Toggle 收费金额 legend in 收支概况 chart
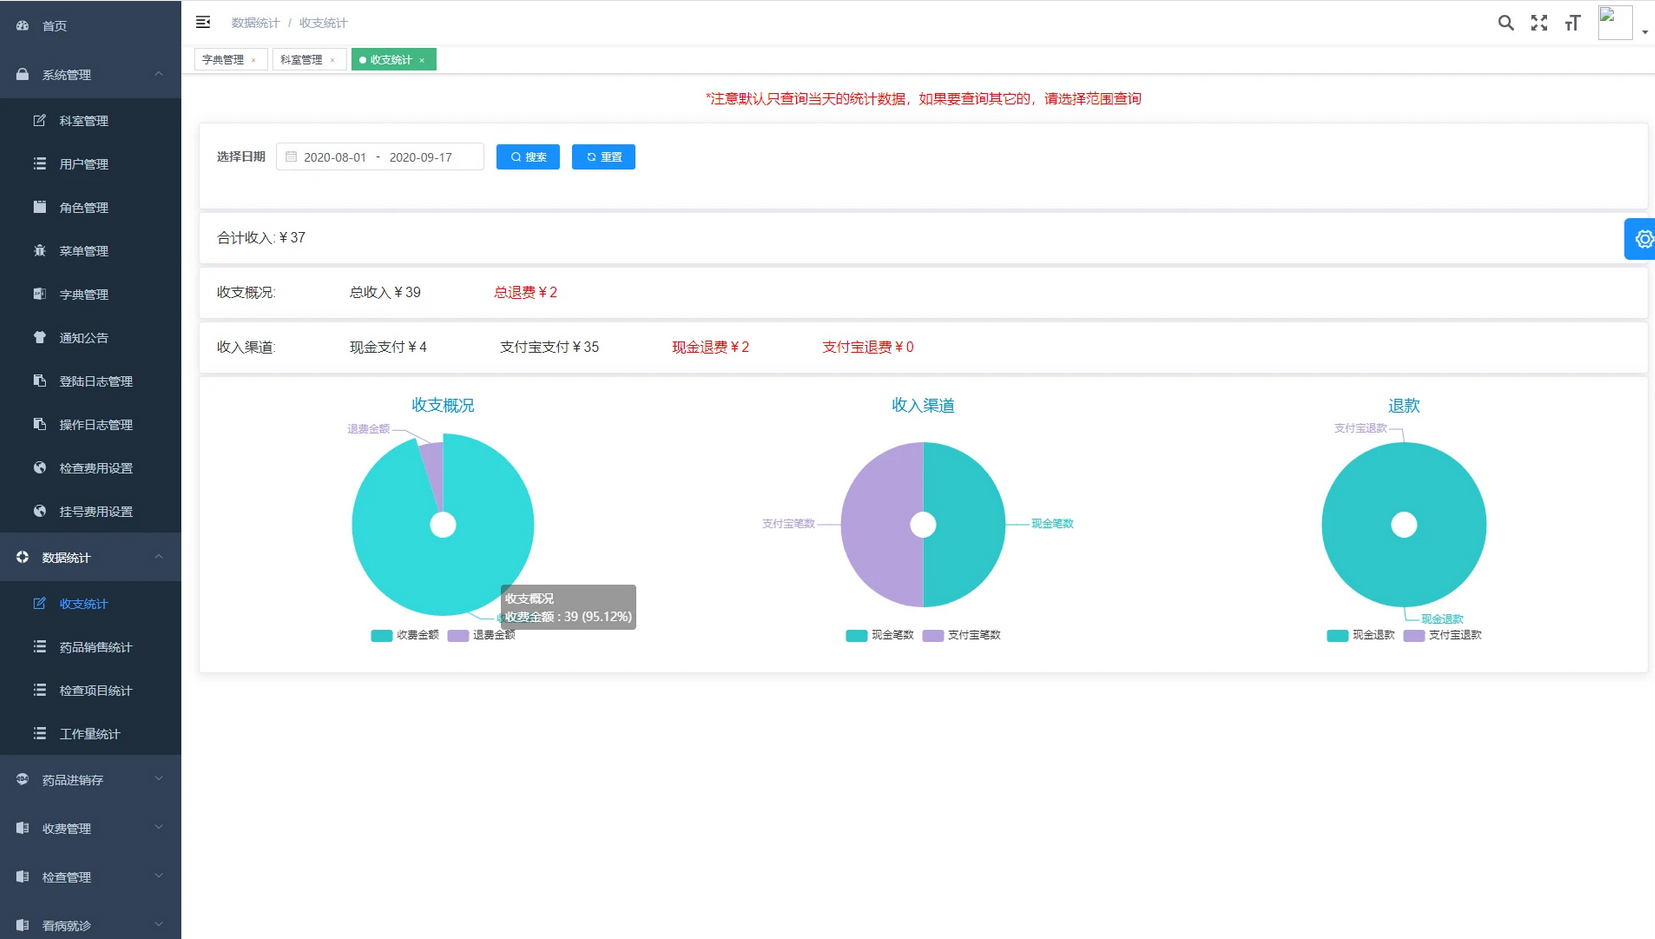Image resolution: width=1655 pixels, height=939 pixels. point(405,635)
